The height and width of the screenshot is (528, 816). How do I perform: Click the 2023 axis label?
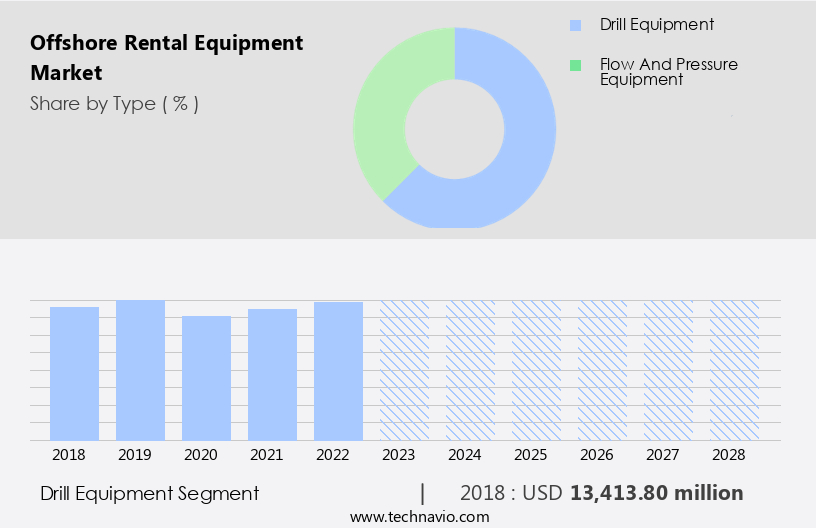pos(399,455)
